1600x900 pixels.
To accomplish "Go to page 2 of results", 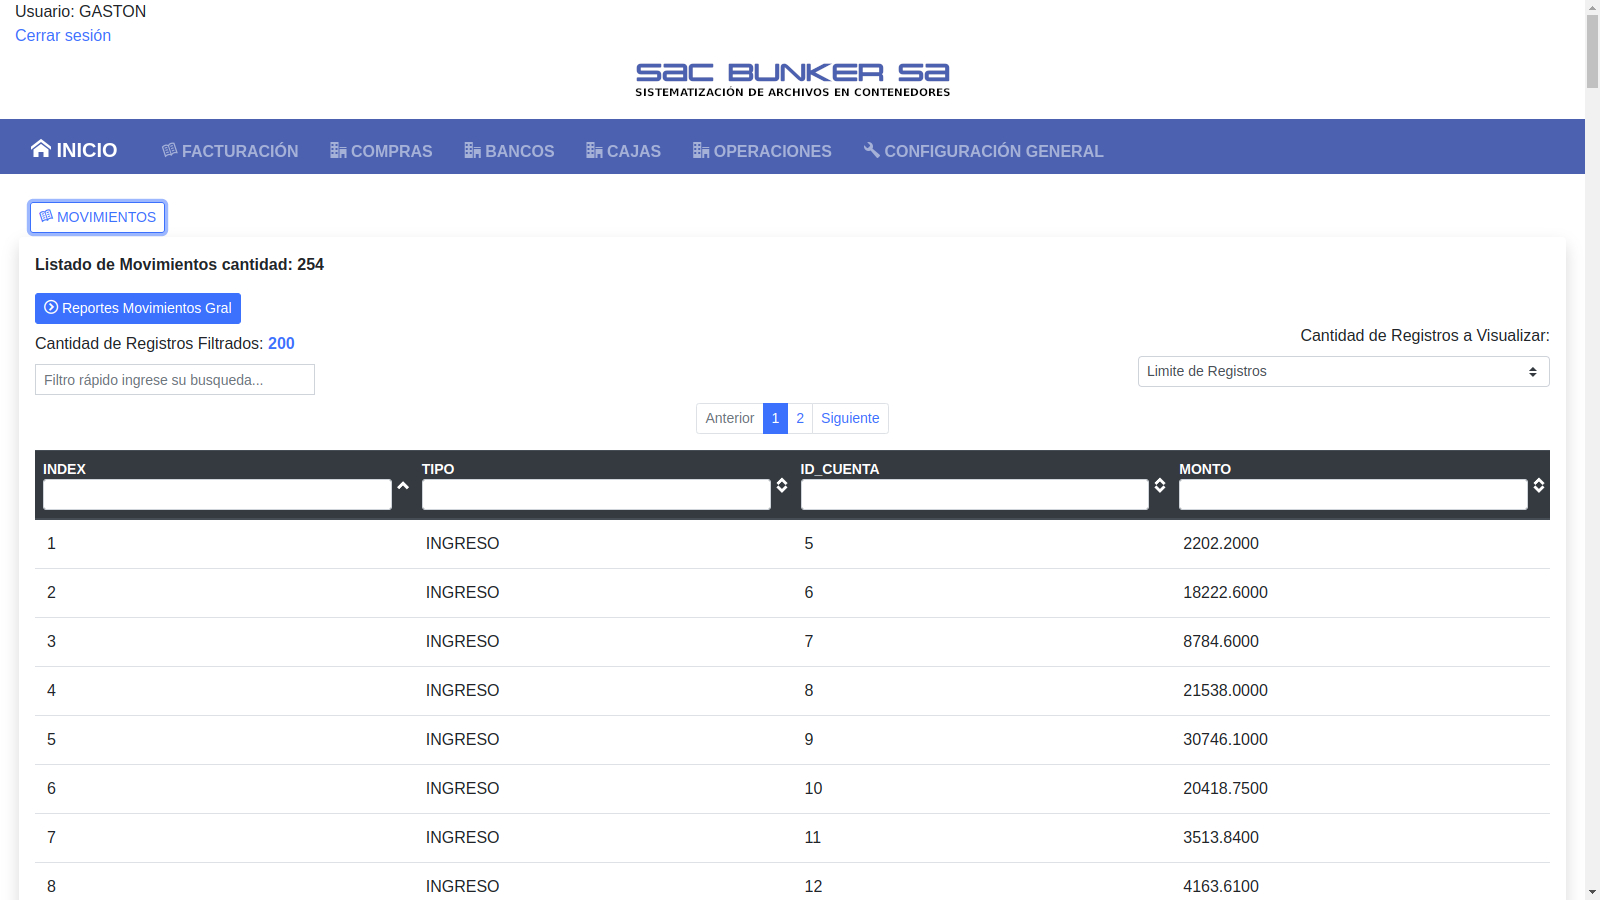I will coord(800,419).
